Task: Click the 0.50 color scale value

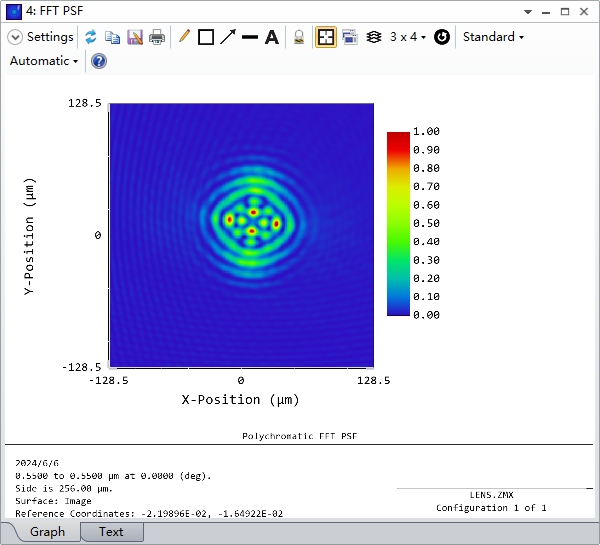Action: [426, 223]
